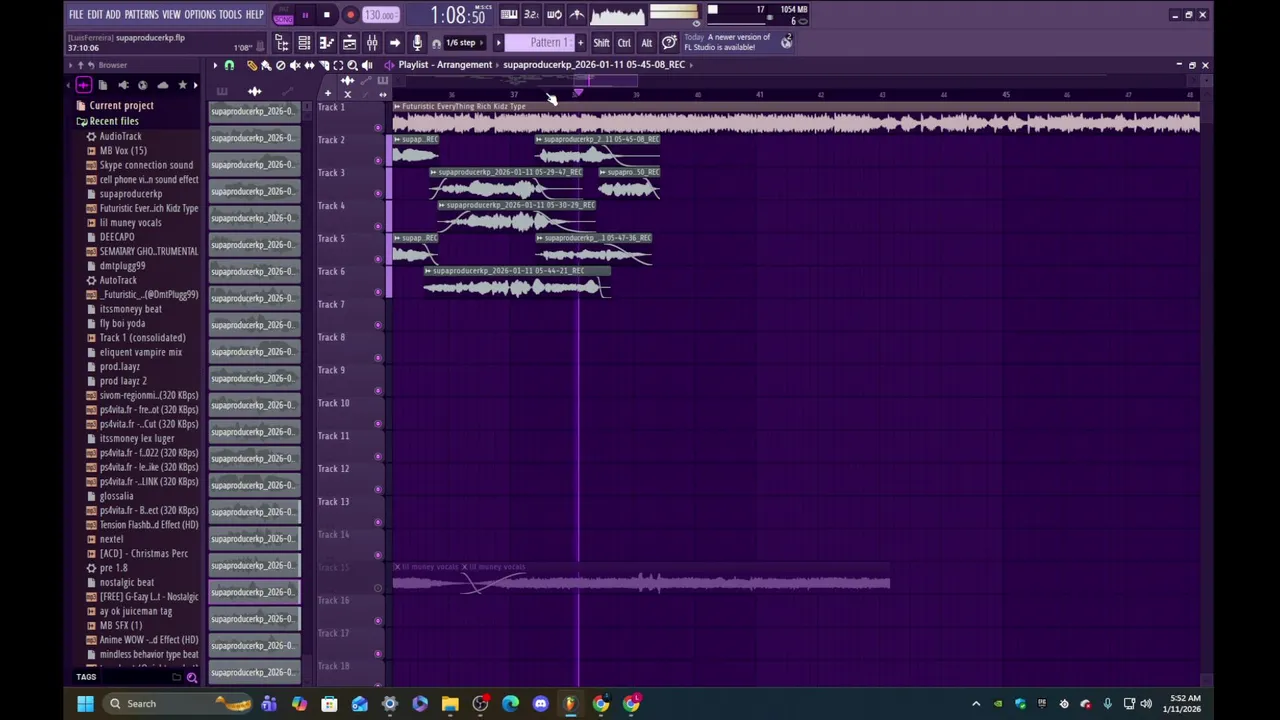Toggle the metronome icon
The height and width of the screenshot is (720, 1280).
click(577, 15)
